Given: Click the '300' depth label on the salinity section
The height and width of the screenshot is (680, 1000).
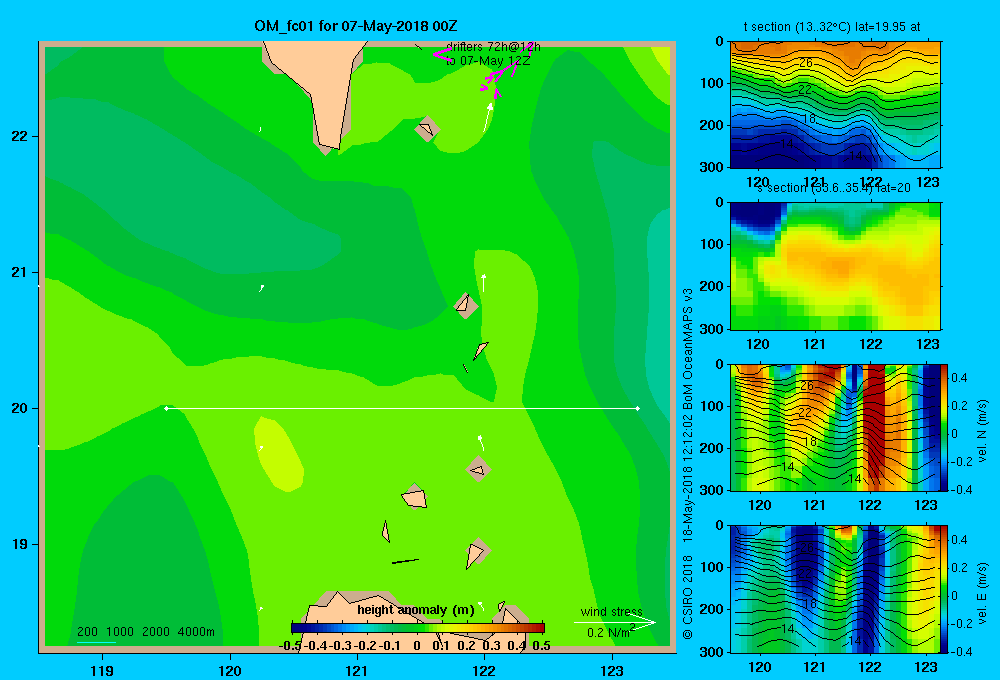Looking at the screenshot, I should [712, 329].
